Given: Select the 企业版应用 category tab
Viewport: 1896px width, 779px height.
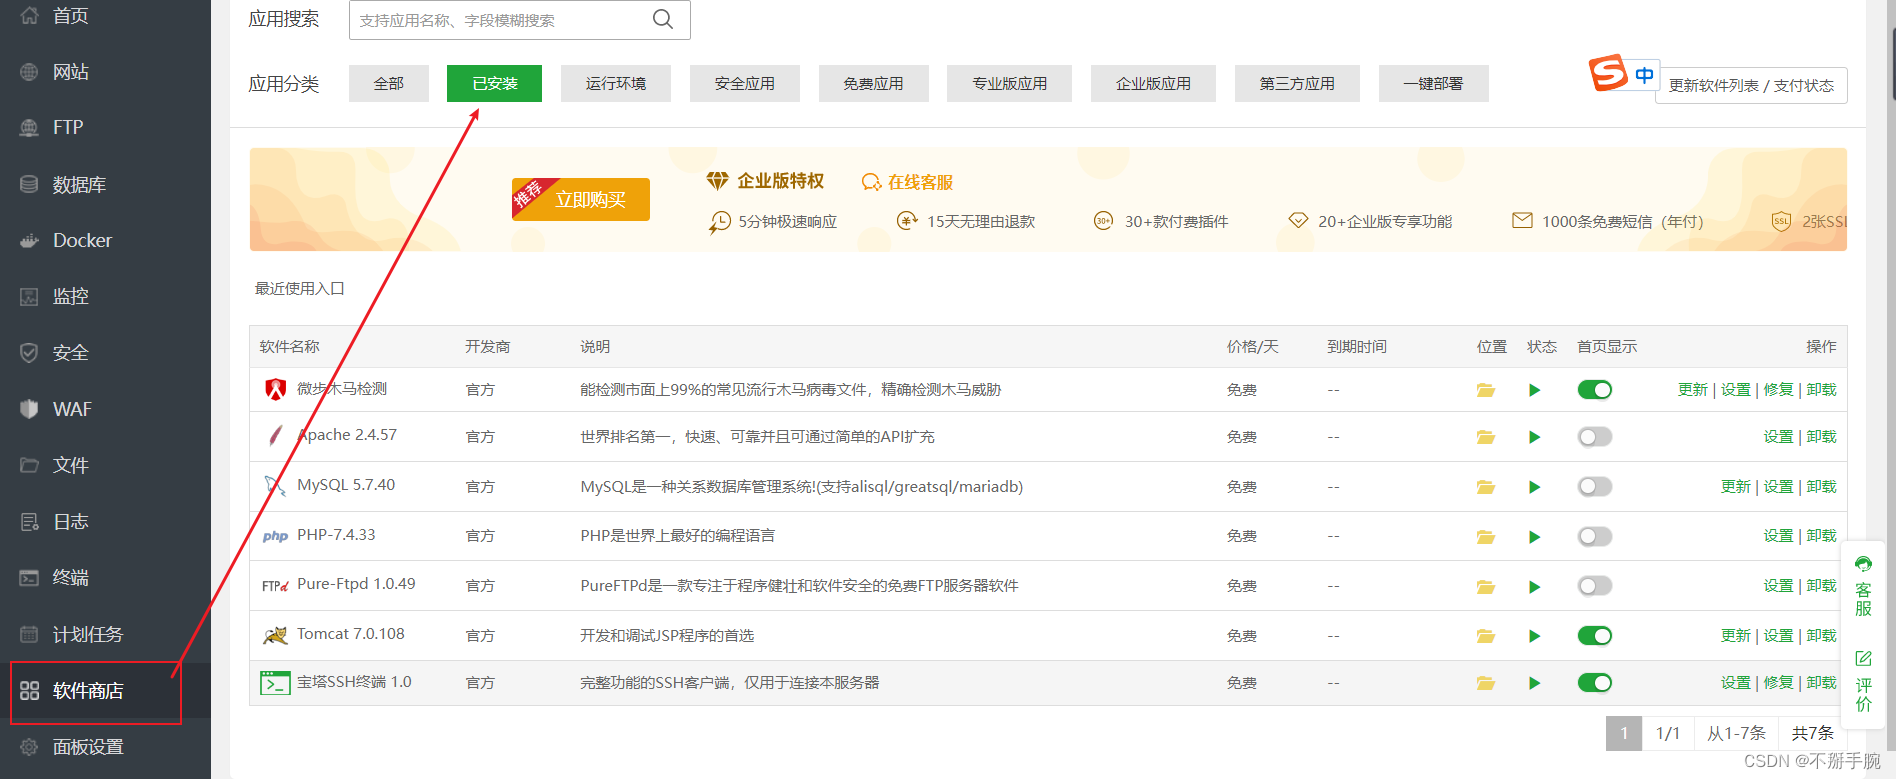Looking at the screenshot, I should (x=1153, y=84).
